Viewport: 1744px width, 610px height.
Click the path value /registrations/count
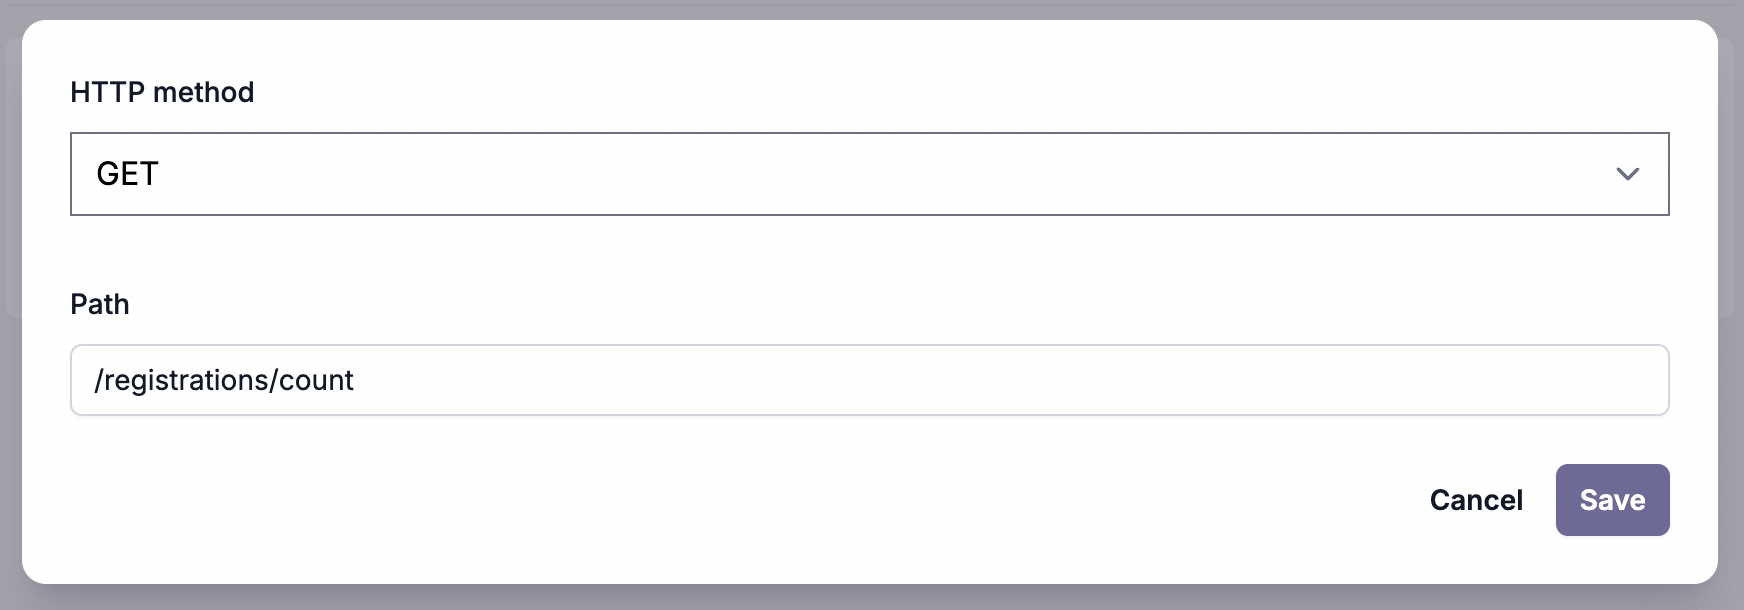225,380
